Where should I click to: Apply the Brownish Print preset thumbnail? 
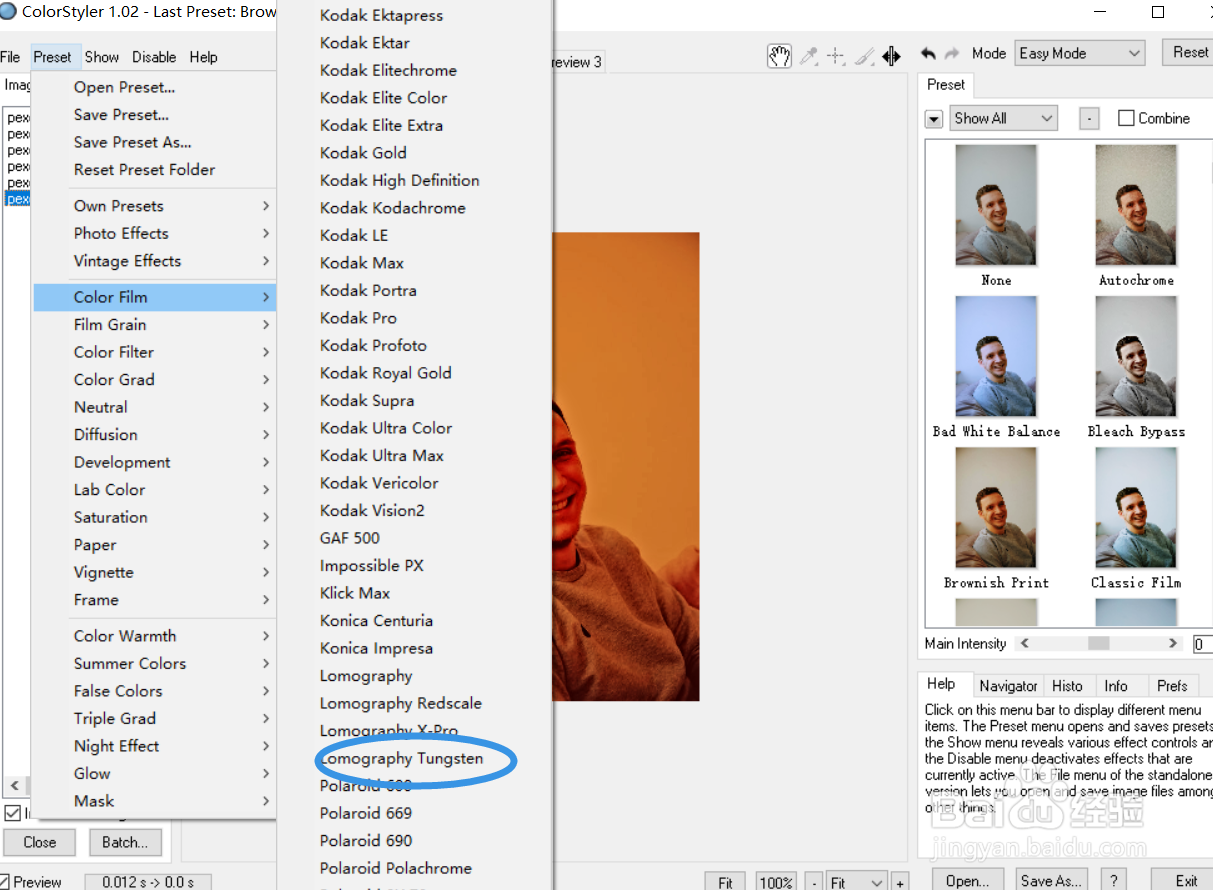click(996, 508)
